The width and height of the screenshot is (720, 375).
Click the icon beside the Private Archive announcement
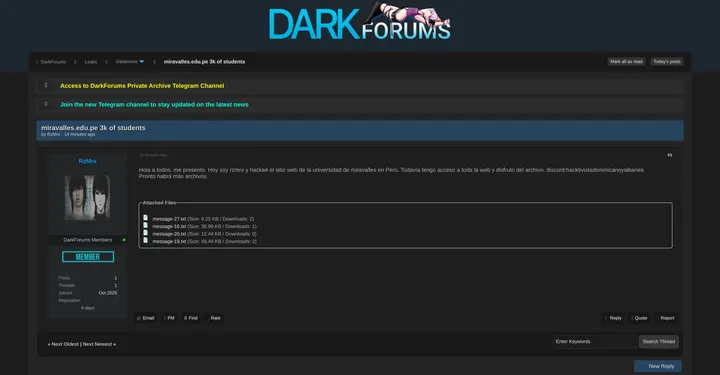pos(46,85)
